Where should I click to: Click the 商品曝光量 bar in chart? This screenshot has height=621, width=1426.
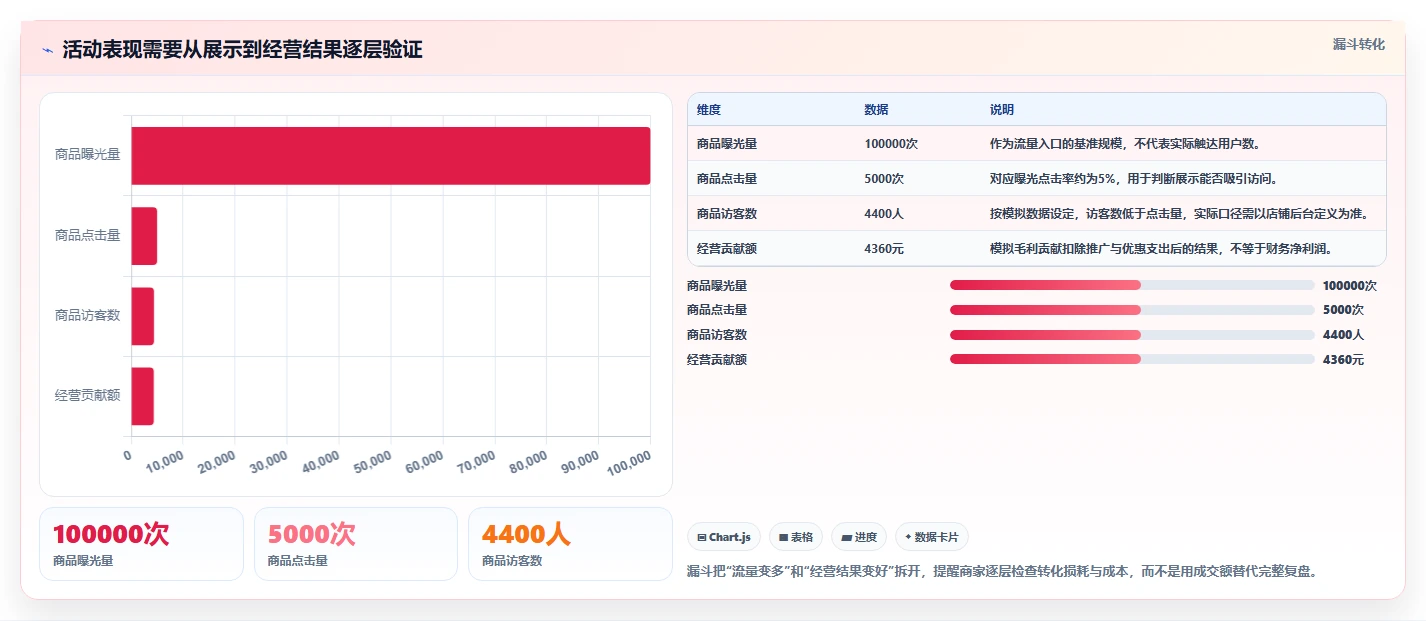(x=391, y=156)
